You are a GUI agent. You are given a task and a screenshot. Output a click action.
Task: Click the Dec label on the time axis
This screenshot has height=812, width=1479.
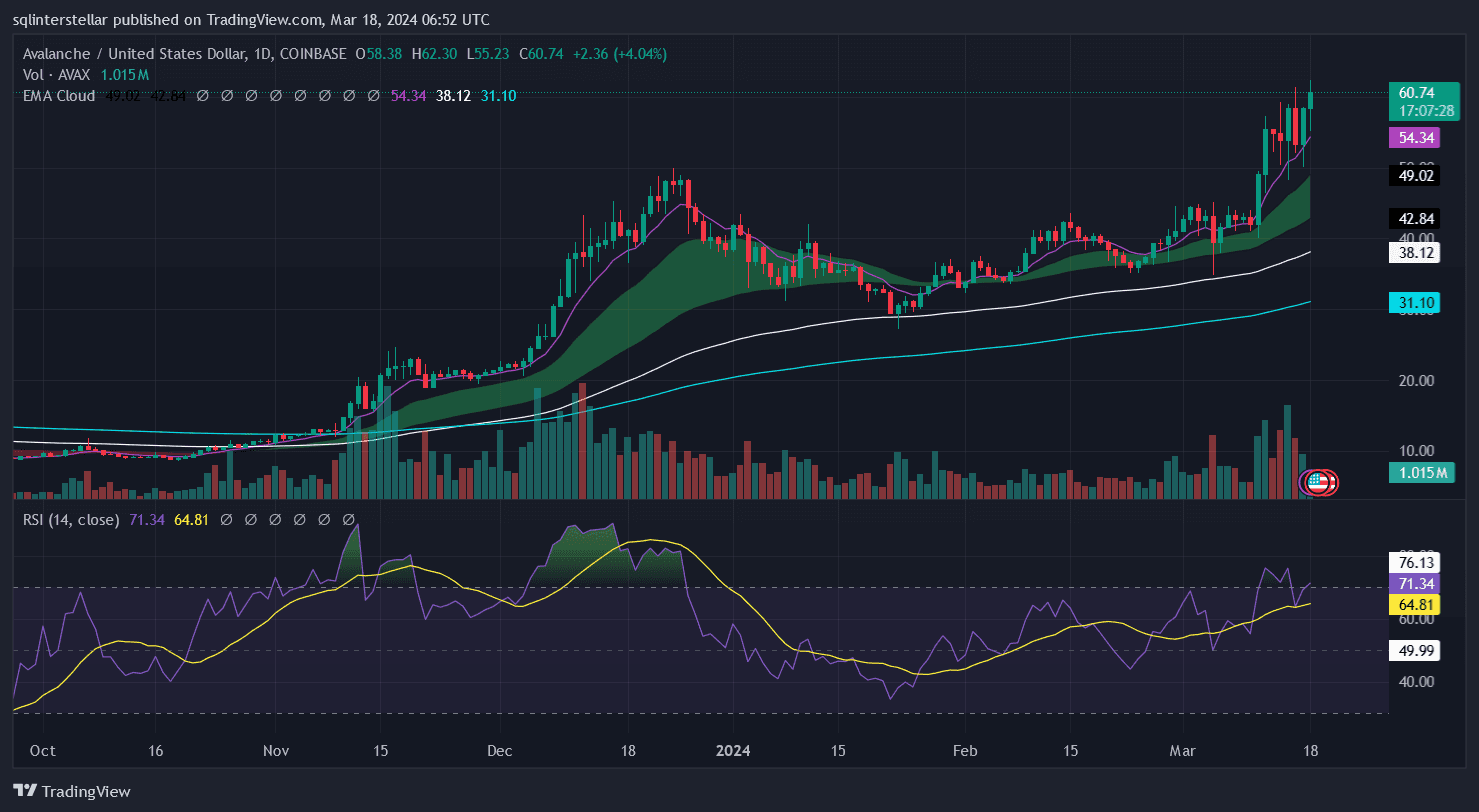coord(501,750)
